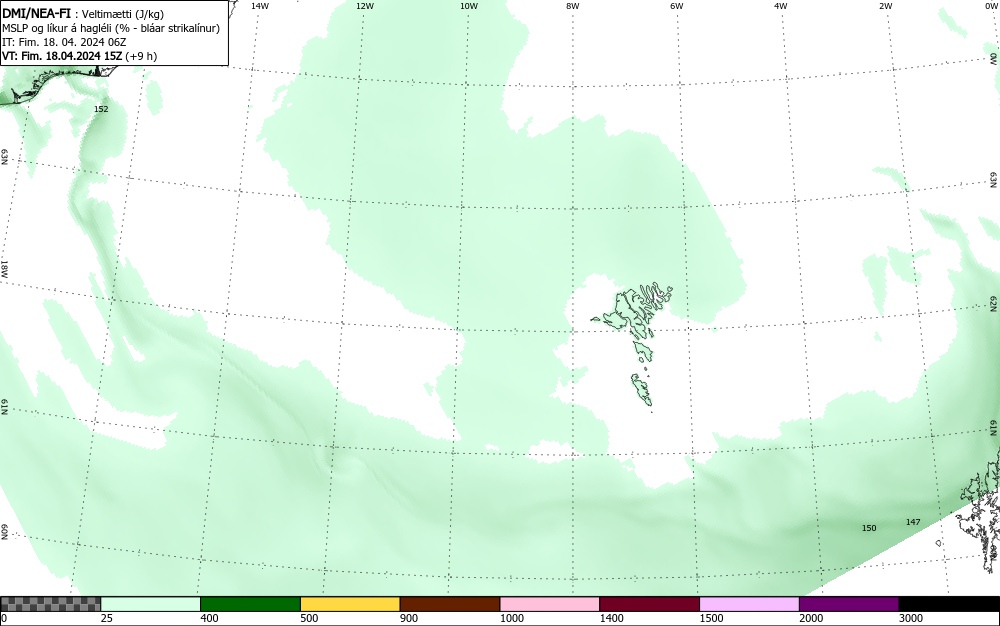Select the pink 1000–1400 legend swatch
Viewport: 1000px width, 626px height.
tap(550, 604)
